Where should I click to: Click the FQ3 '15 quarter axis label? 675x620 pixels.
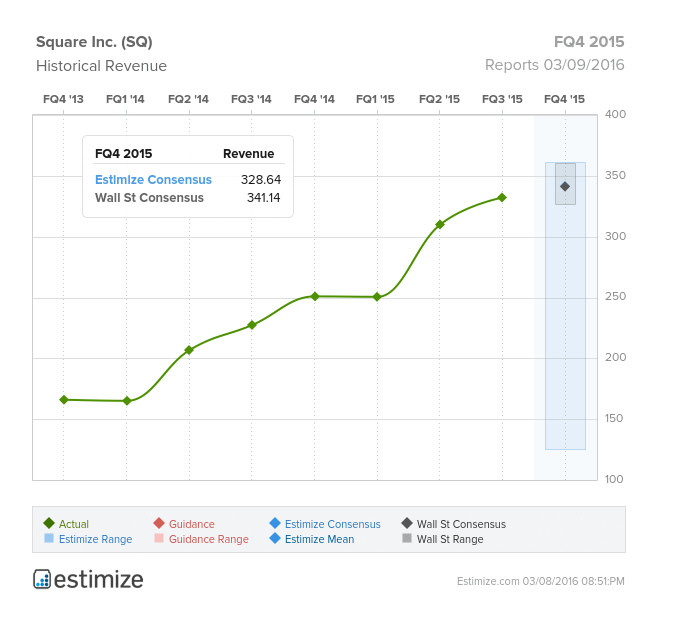coord(502,99)
